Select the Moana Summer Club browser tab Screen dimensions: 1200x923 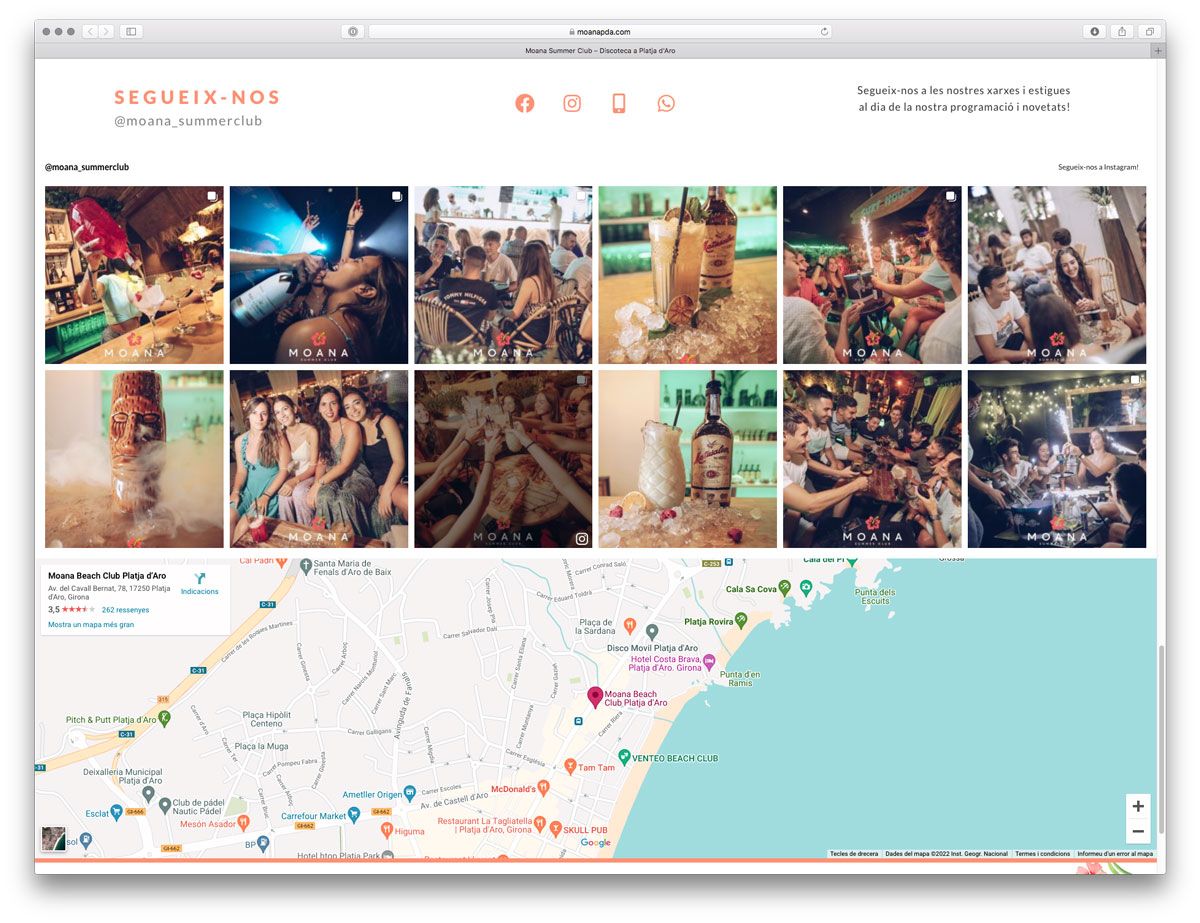tap(600, 50)
